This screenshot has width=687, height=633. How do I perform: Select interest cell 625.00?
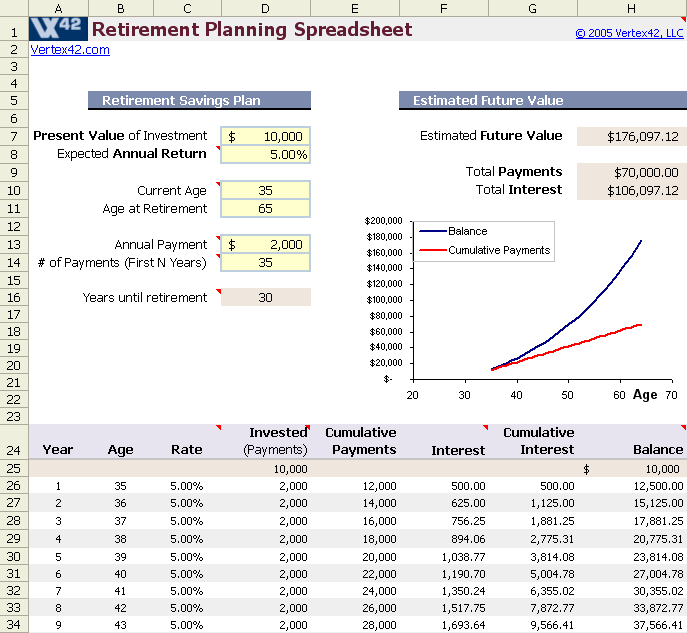point(444,503)
